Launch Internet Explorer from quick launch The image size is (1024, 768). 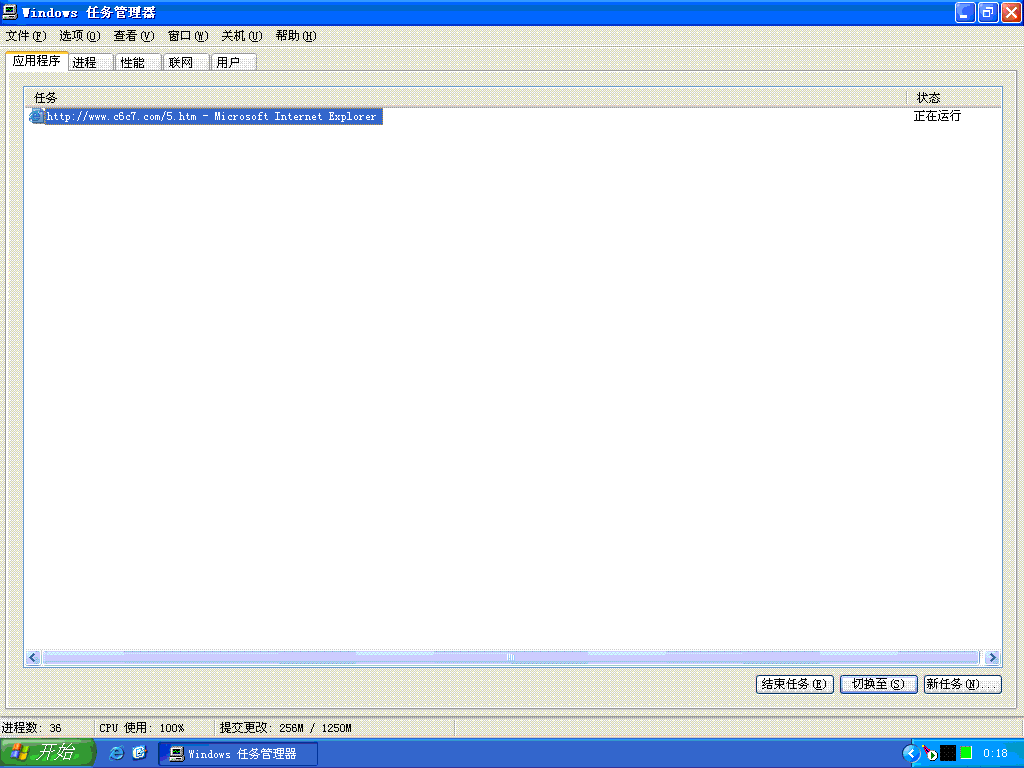[x=116, y=753]
